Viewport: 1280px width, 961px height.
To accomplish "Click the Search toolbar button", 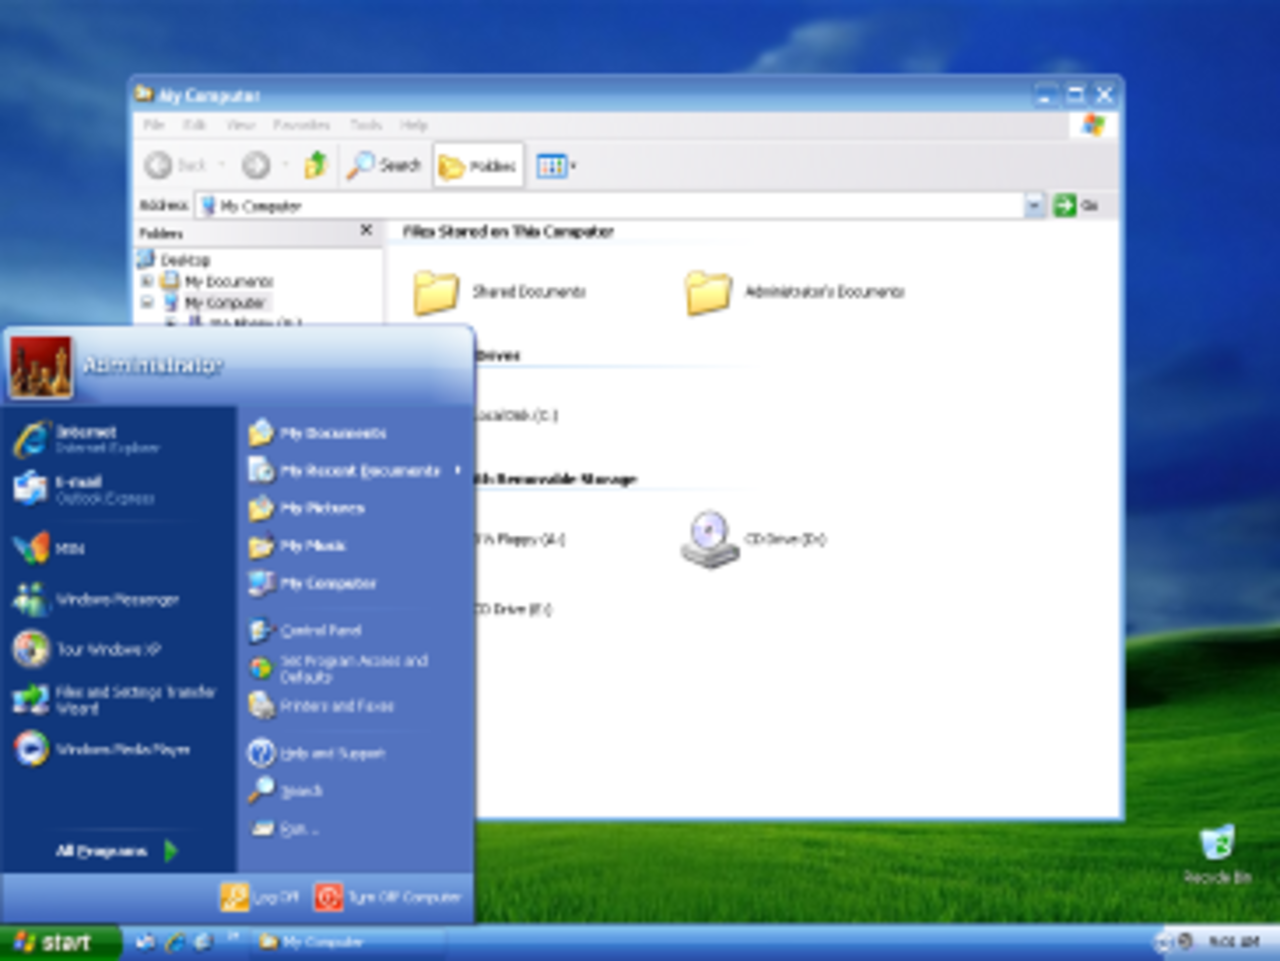I will pos(384,165).
